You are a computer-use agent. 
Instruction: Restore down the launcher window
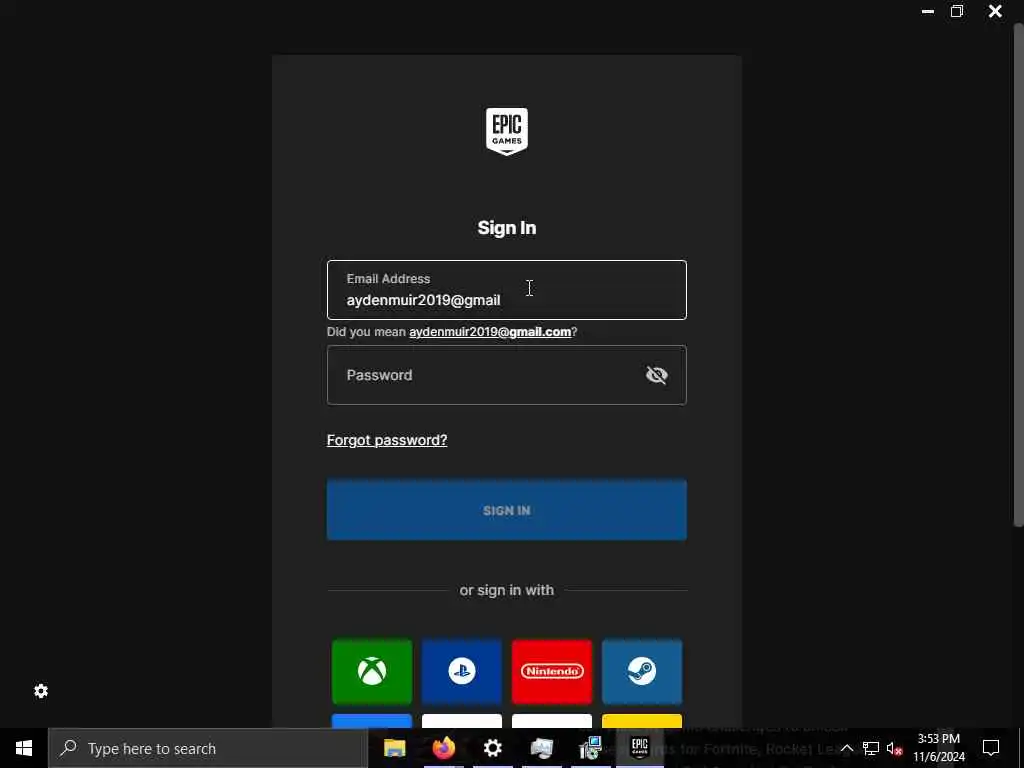coord(957,11)
